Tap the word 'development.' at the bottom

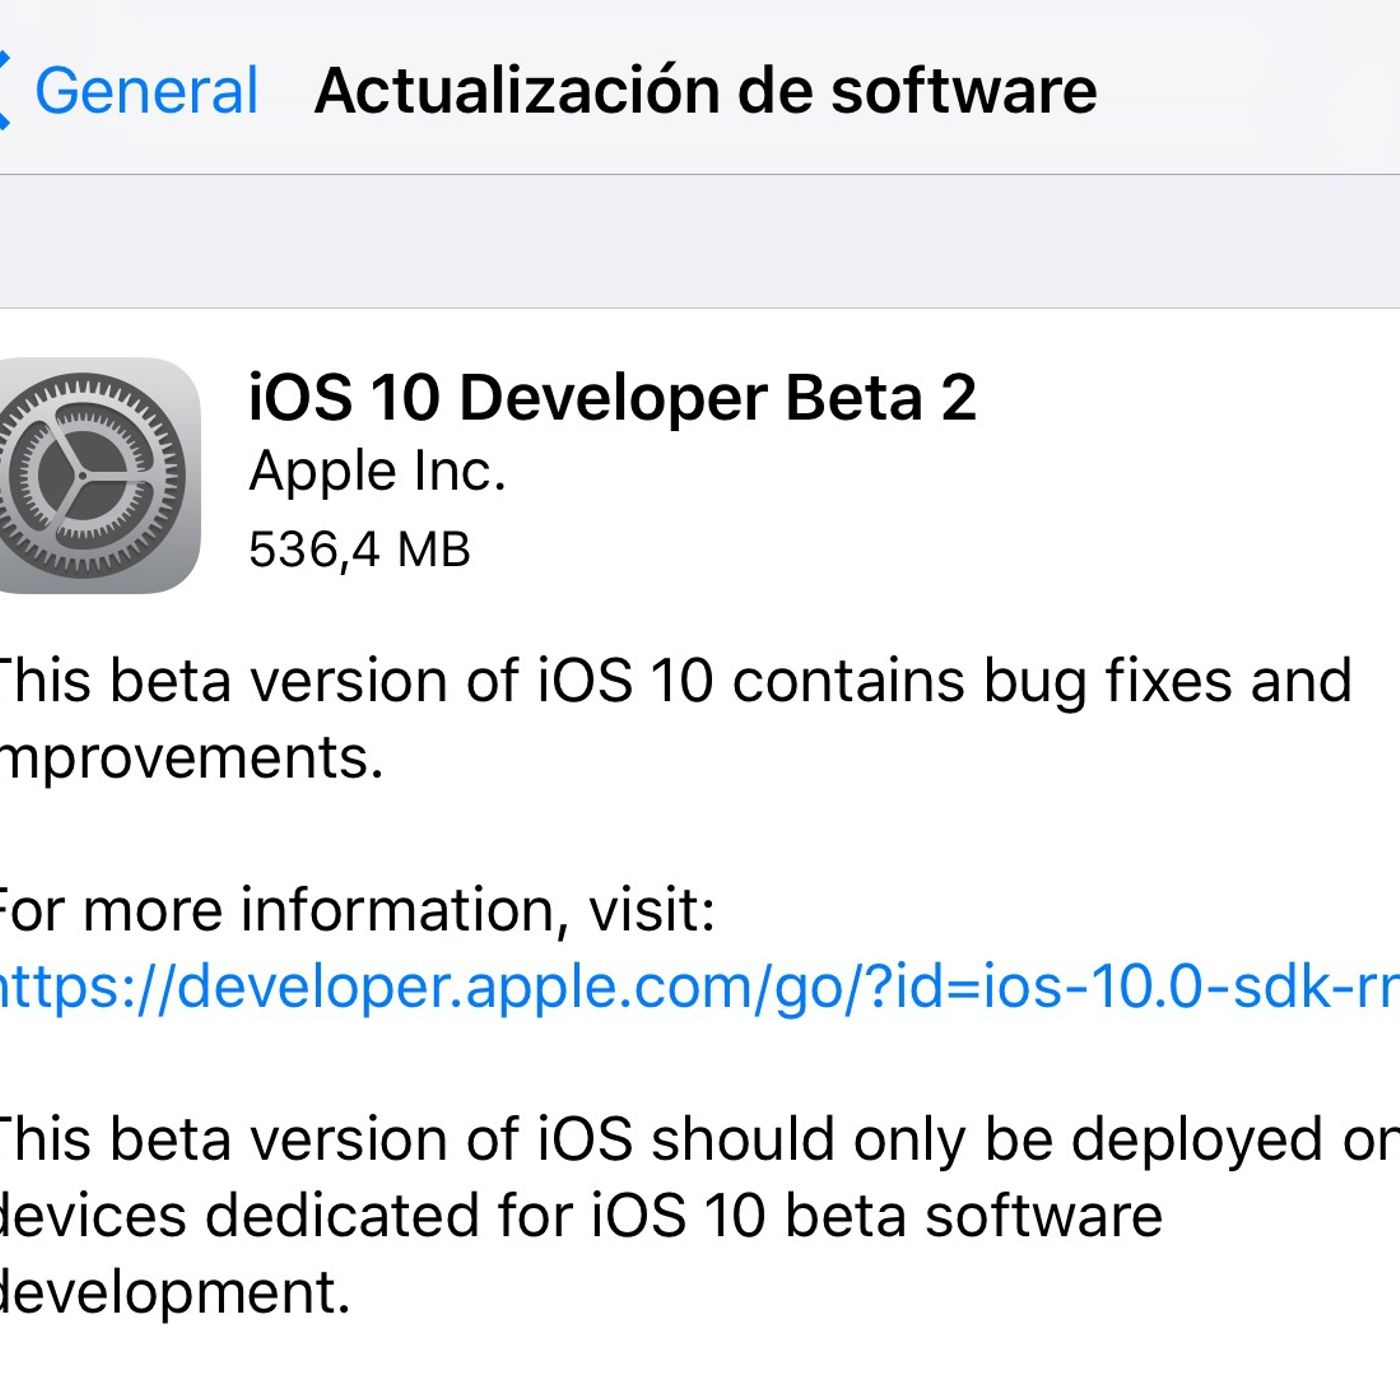click(175, 1292)
